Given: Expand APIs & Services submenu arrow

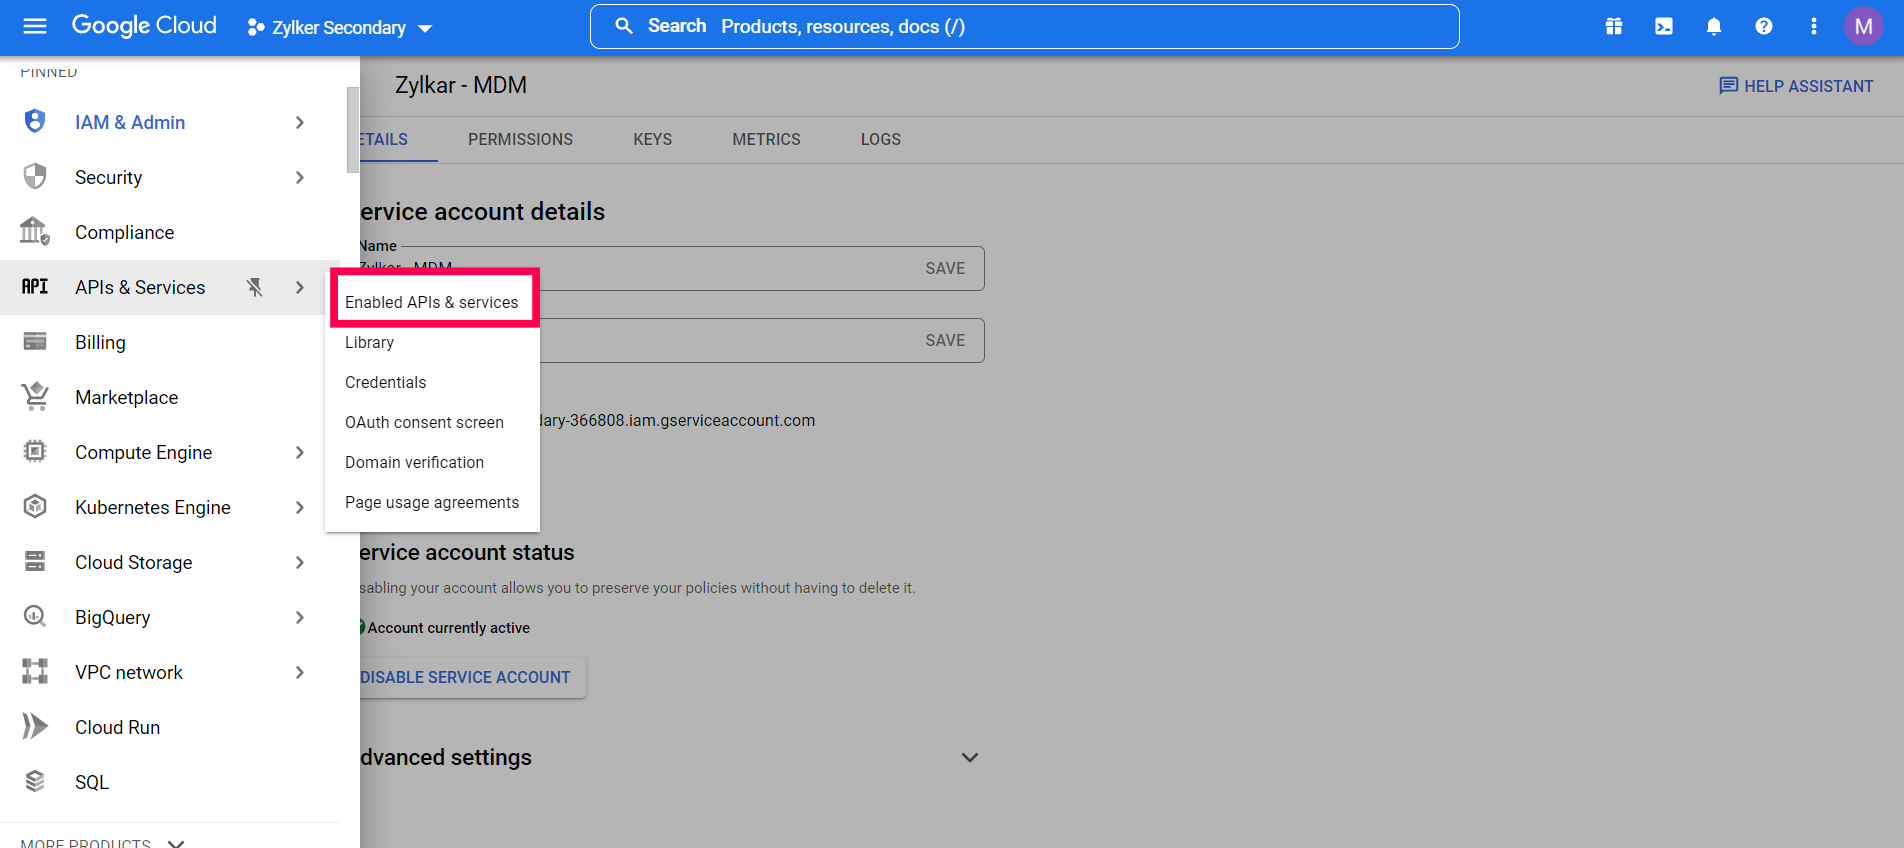Looking at the screenshot, I should (300, 287).
